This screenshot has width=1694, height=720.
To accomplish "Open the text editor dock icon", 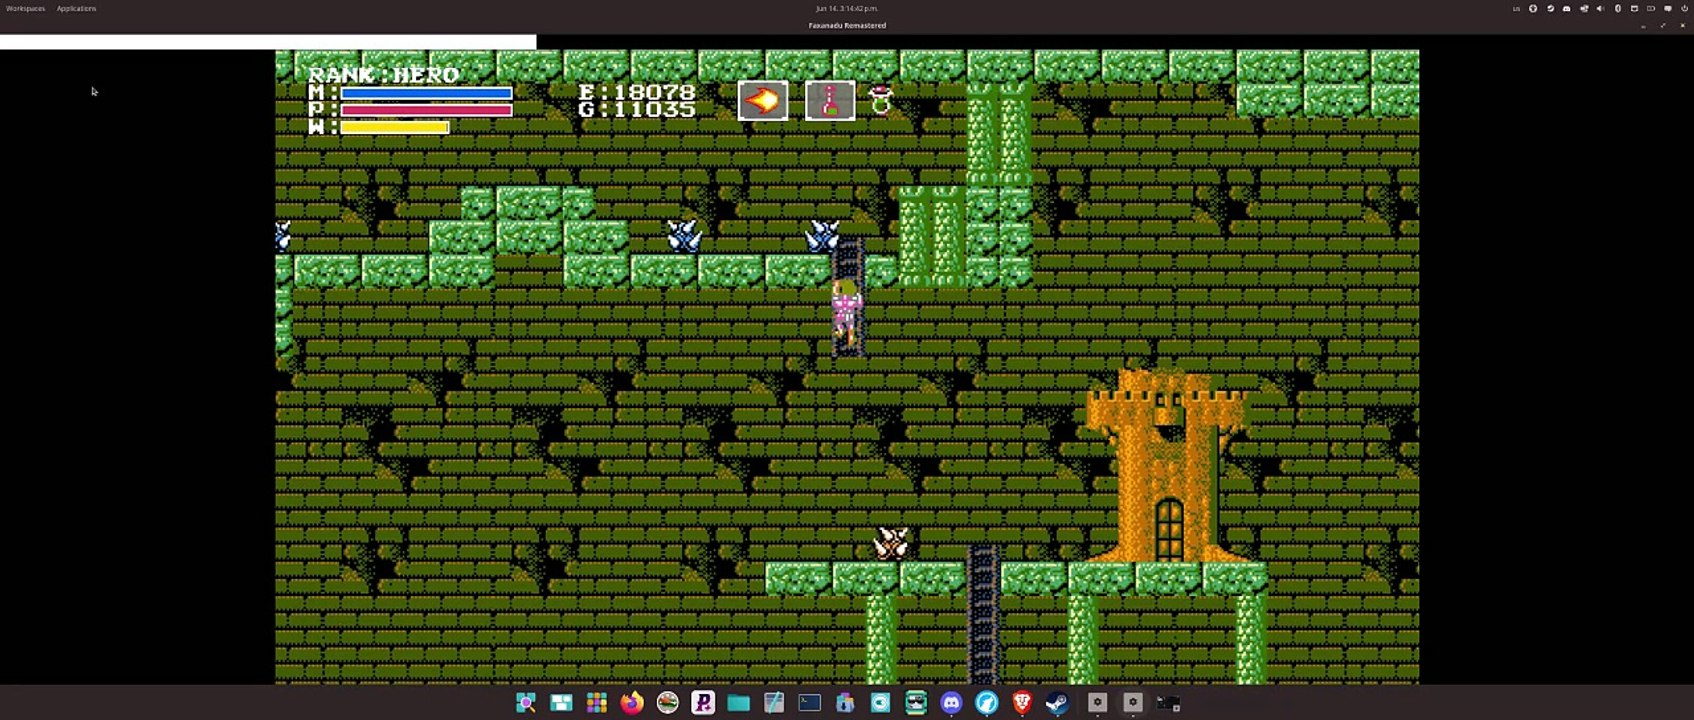I will pos(774,703).
